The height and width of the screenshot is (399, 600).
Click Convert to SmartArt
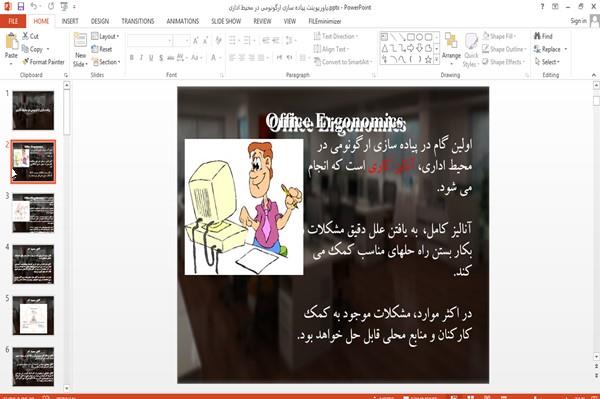342,62
